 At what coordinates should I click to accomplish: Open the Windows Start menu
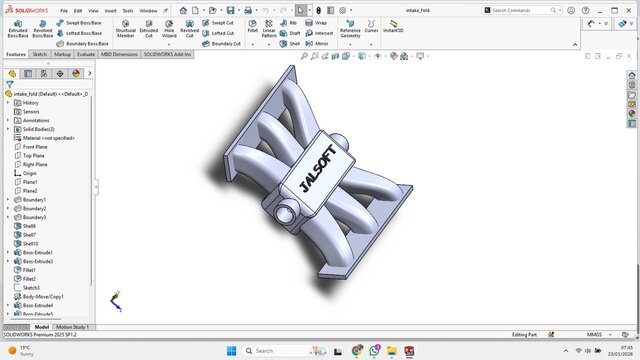(231, 351)
